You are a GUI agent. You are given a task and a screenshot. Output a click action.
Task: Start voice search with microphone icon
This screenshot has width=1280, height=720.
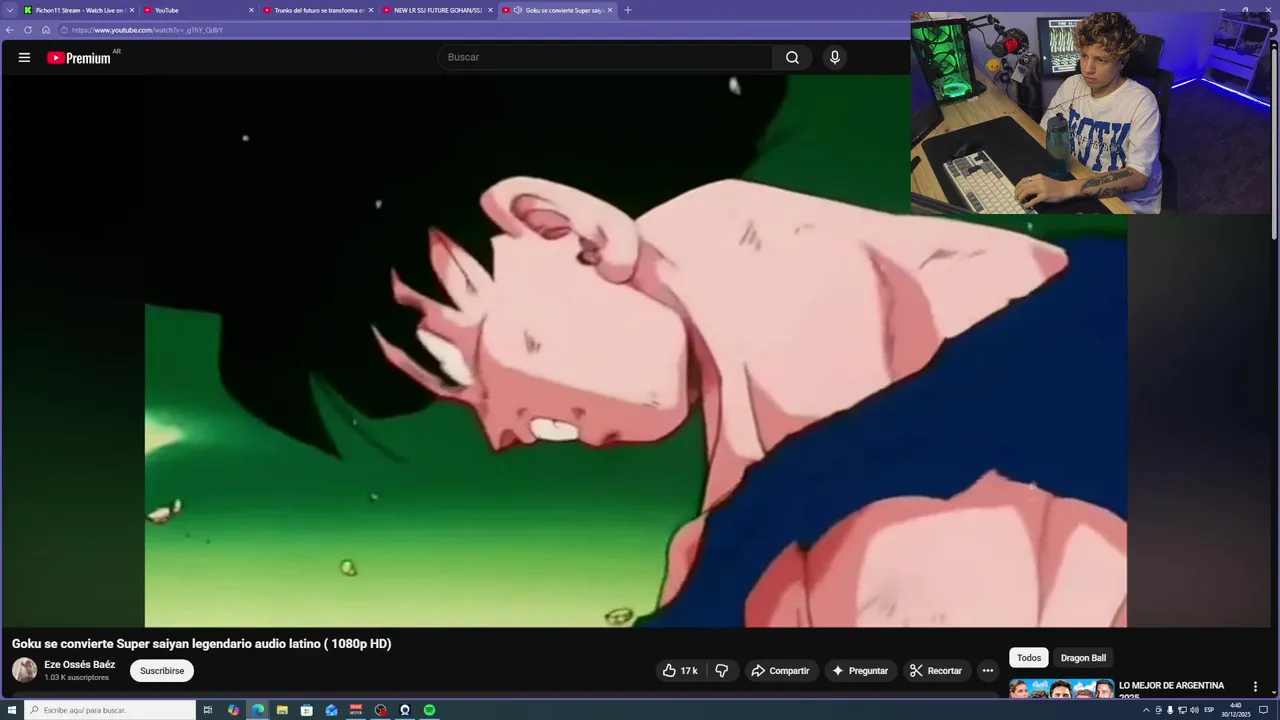point(835,57)
